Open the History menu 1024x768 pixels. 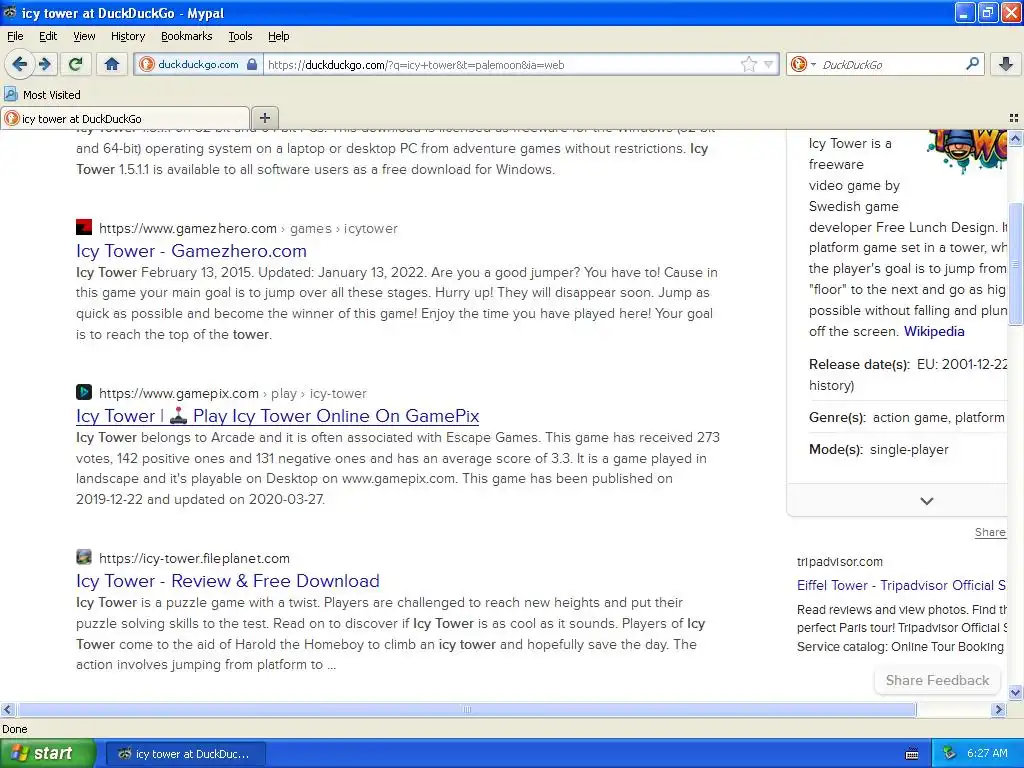click(127, 36)
